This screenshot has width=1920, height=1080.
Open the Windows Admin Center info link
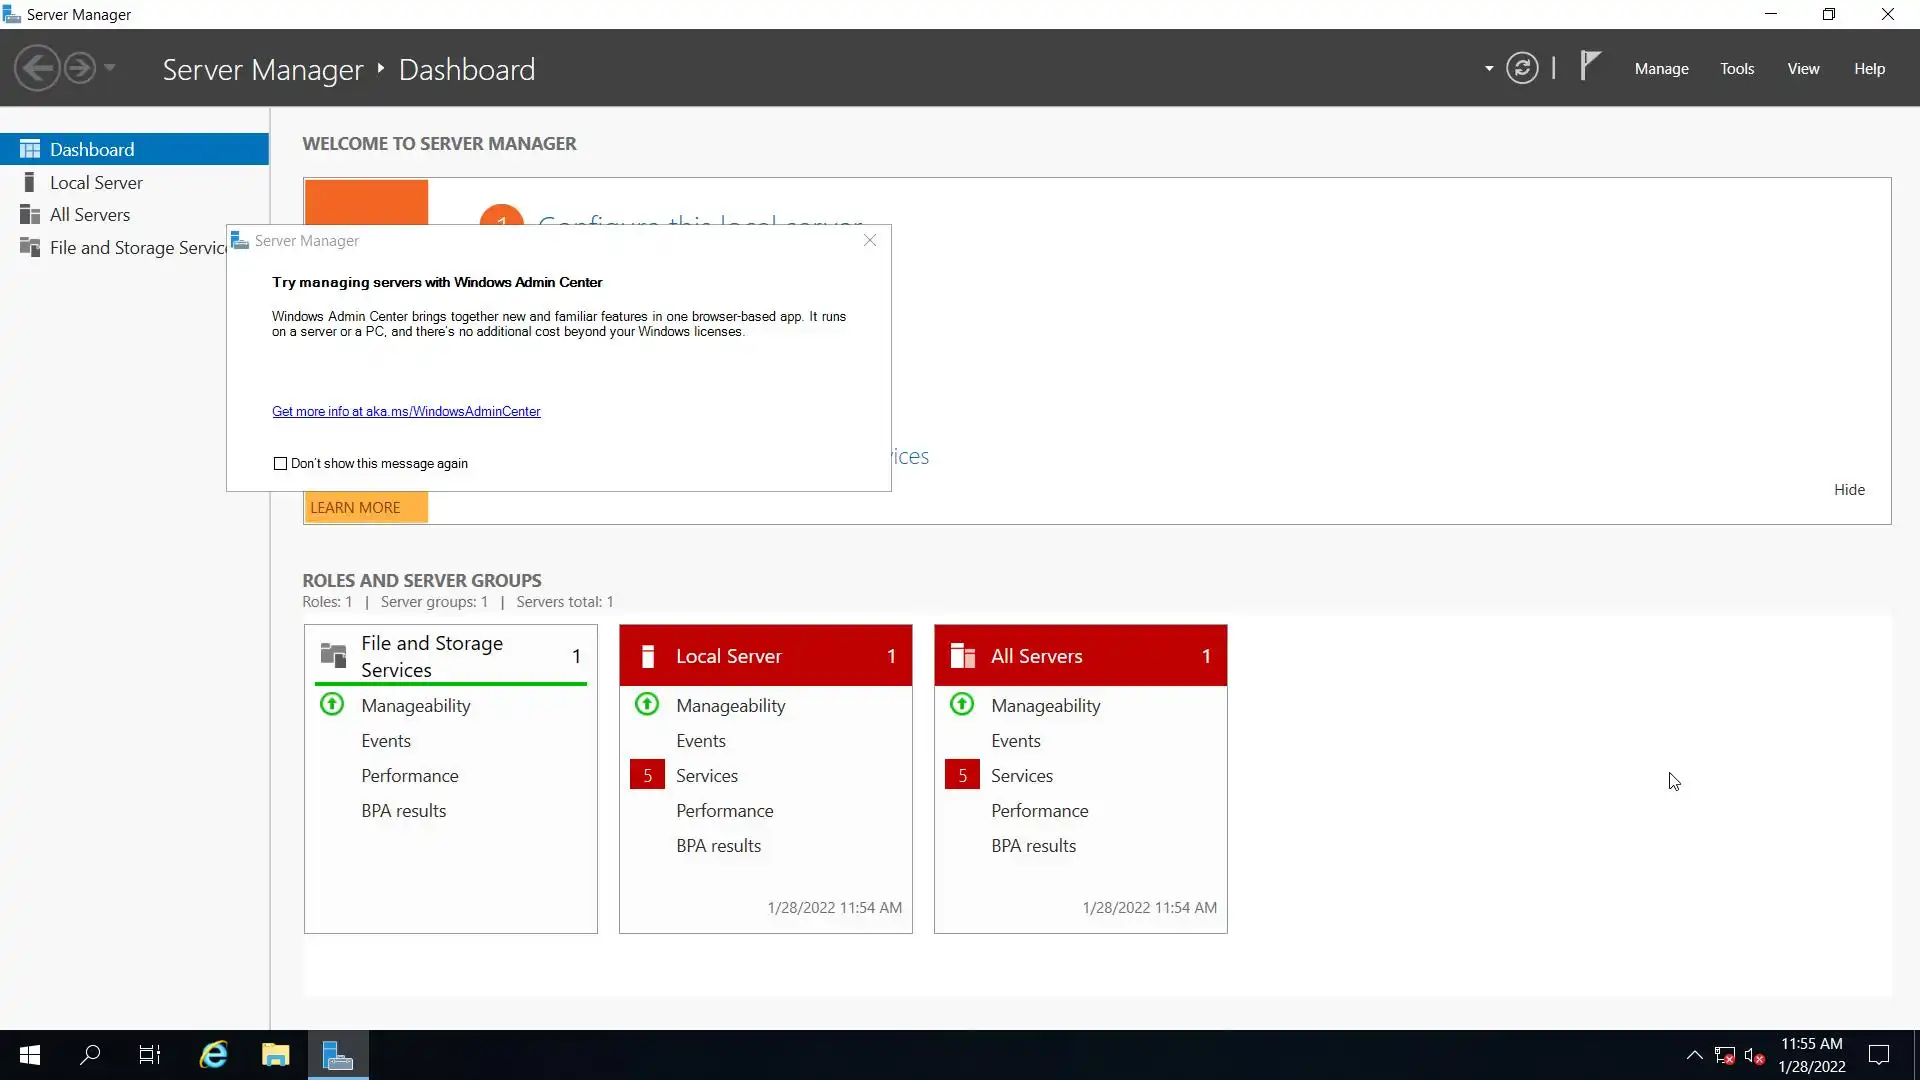(406, 411)
